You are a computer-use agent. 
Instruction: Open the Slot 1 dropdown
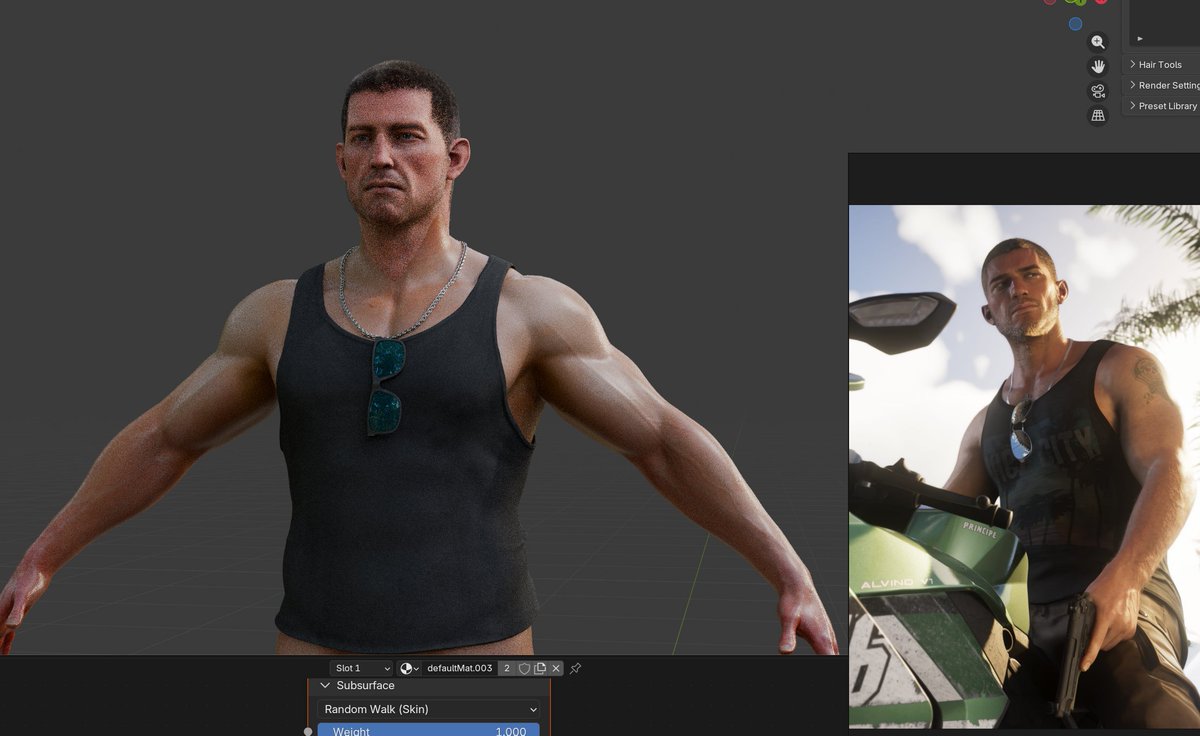[362, 668]
